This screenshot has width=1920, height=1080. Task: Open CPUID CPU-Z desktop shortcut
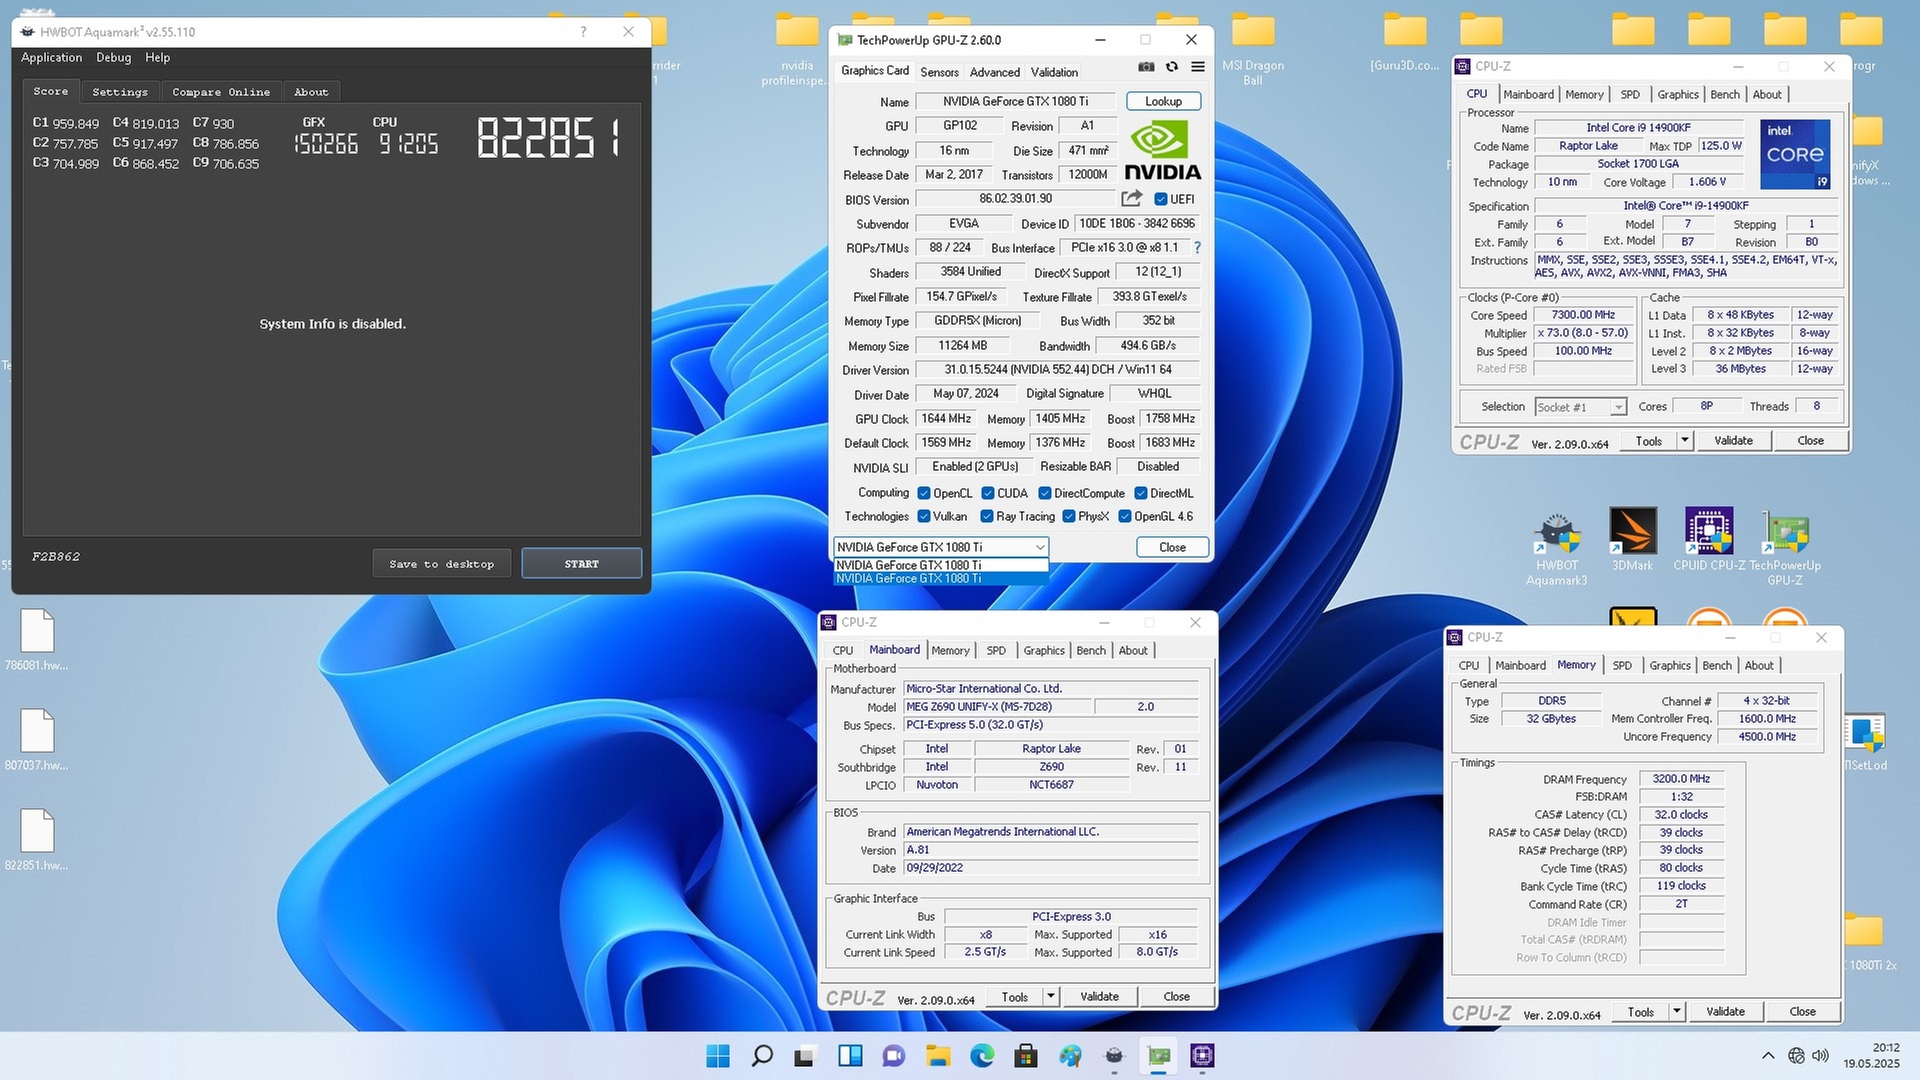pyautogui.click(x=1709, y=539)
